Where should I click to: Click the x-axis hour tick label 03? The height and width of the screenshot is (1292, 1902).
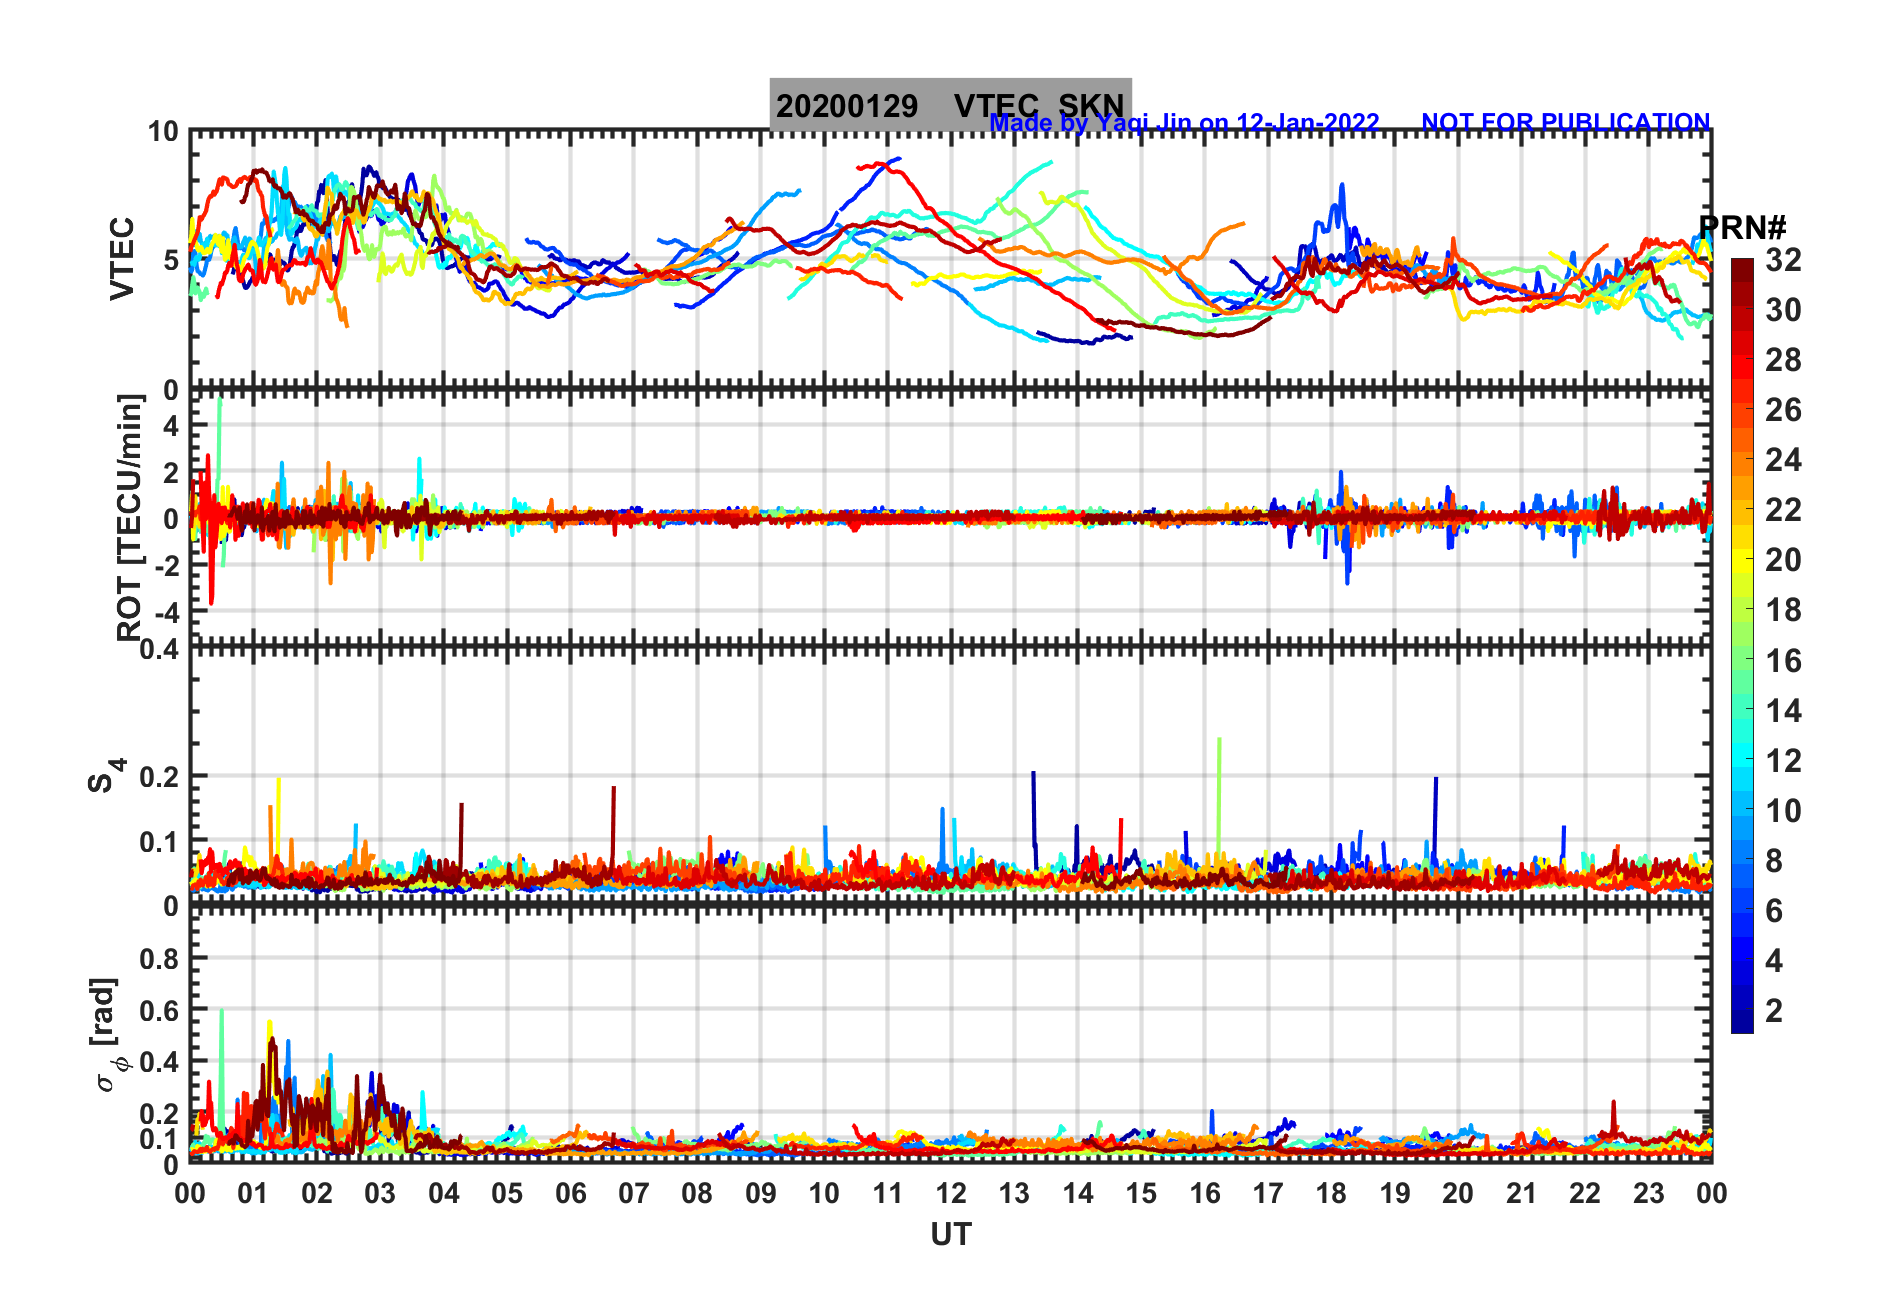[380, 1194]
